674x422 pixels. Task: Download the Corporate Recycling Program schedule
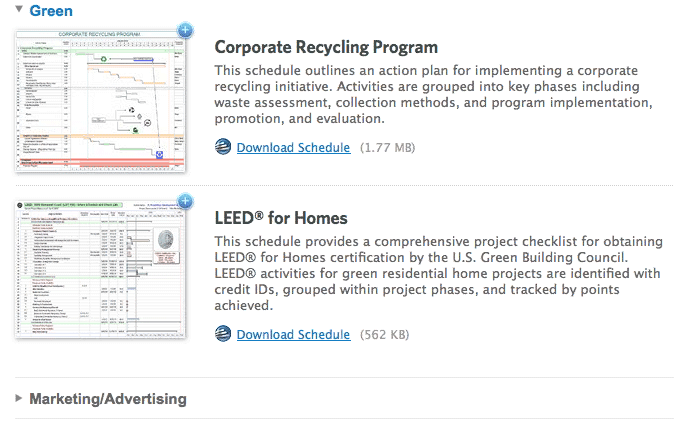[293, 148]
